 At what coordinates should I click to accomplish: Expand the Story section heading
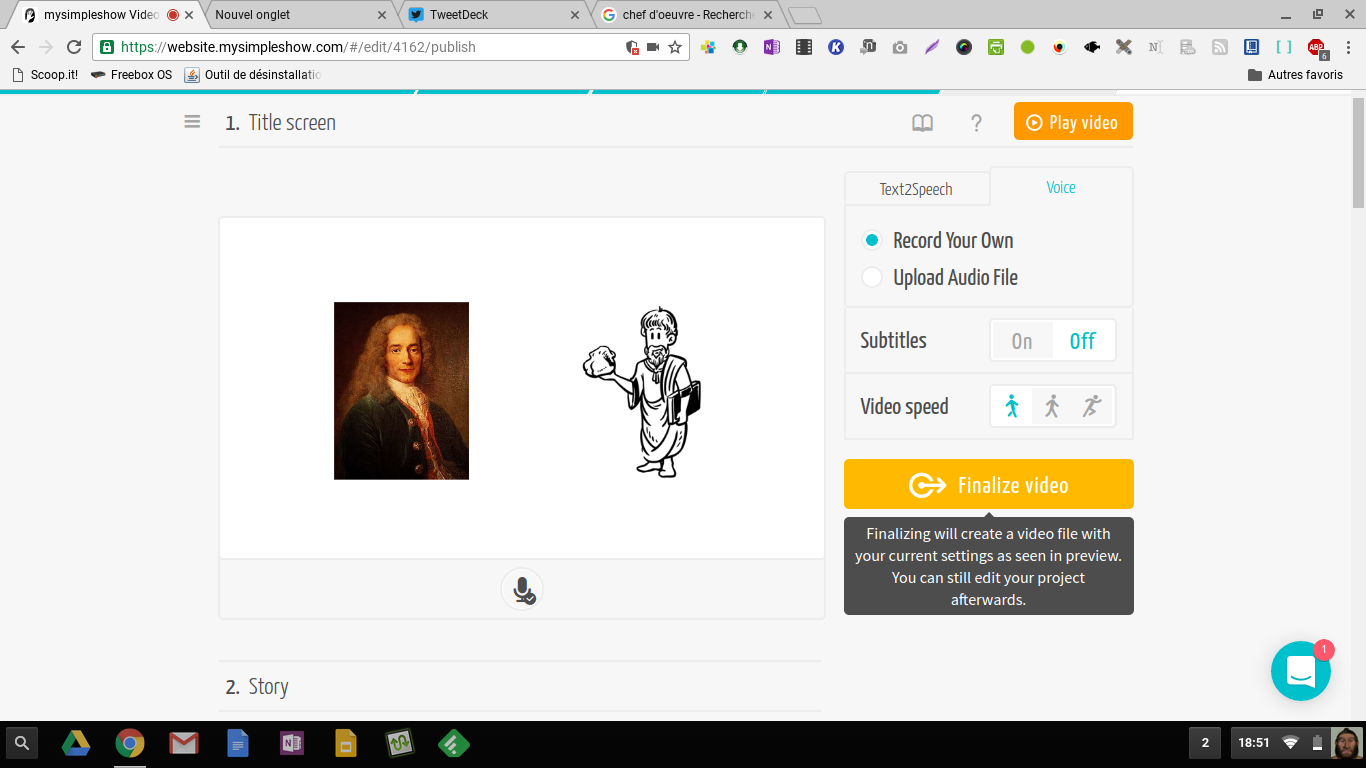(268, 687)
